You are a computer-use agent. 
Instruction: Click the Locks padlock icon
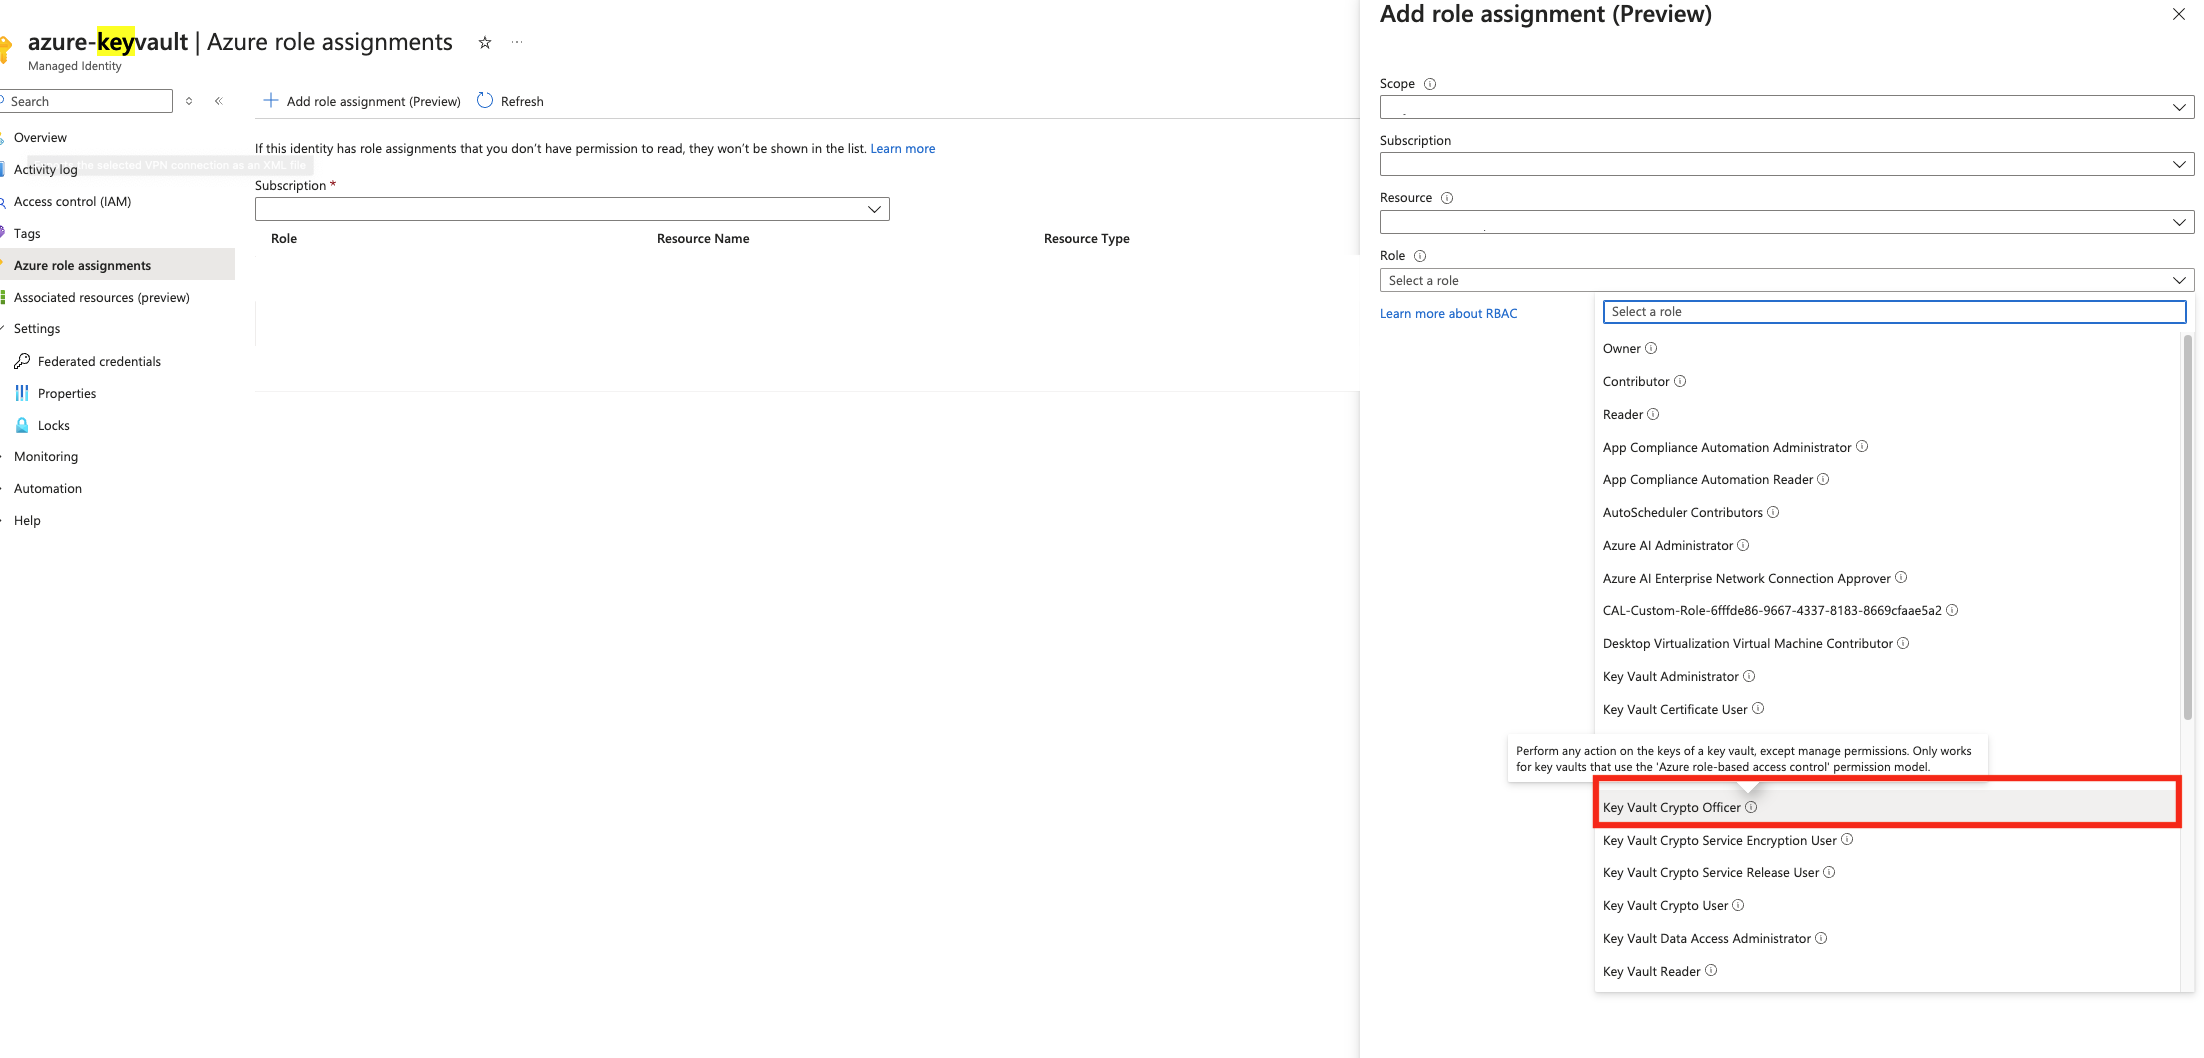click(x=22, y=425)
